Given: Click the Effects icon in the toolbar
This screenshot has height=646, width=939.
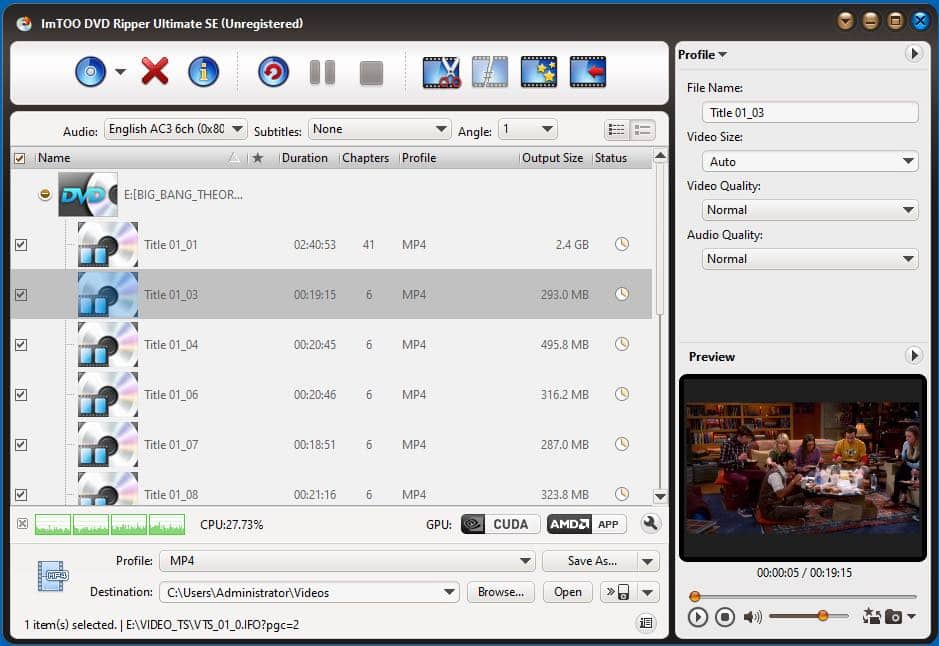Looking at the screenshot, I should coord(539,72).
